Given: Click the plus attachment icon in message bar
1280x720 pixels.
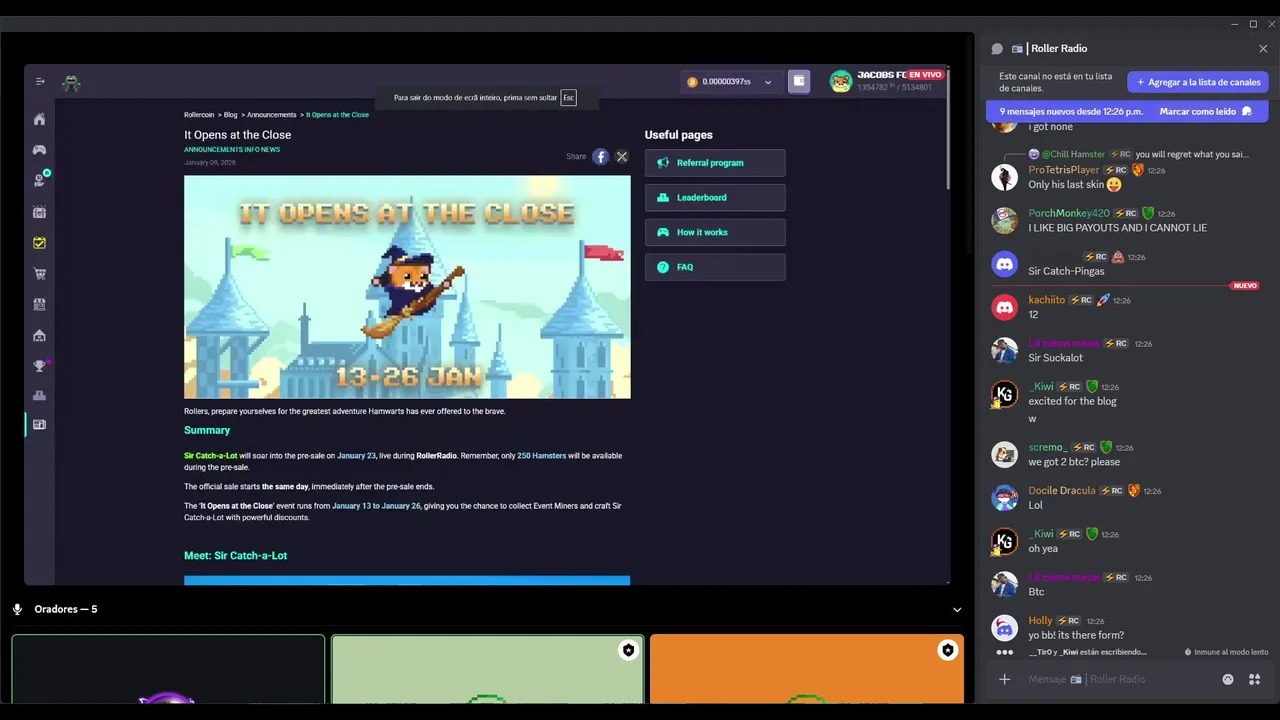Looking at the screenshot, I should click(1005, 679).
